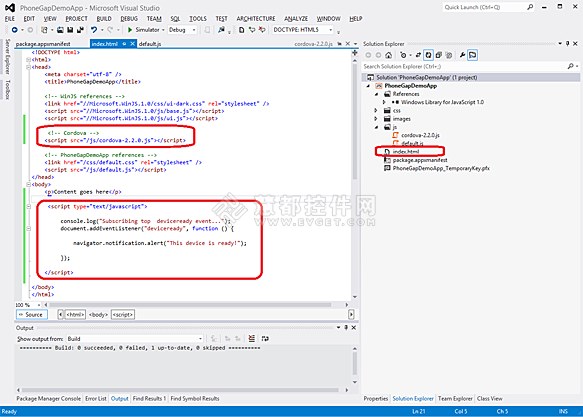Switch to Team Explorer tab
583x417 pixels.
point(455,398)
